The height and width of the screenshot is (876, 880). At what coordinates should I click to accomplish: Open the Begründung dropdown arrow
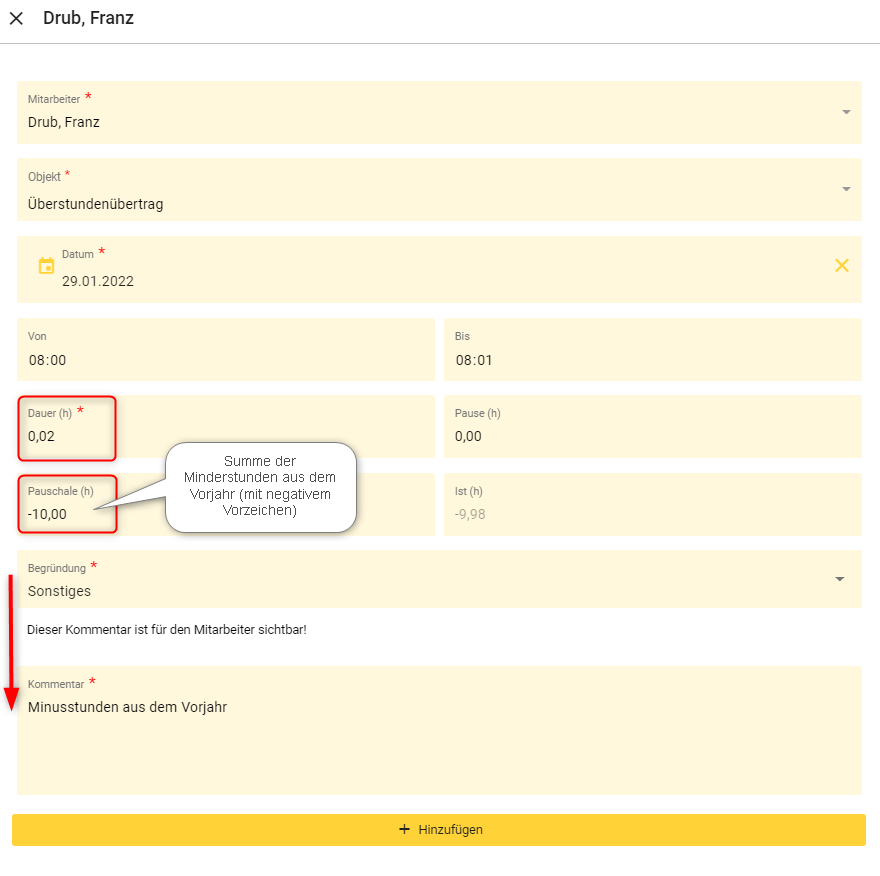coord(840,579)
